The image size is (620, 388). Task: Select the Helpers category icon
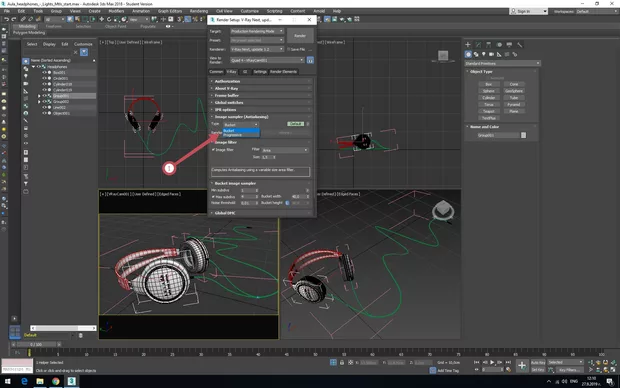click(499, 54)
